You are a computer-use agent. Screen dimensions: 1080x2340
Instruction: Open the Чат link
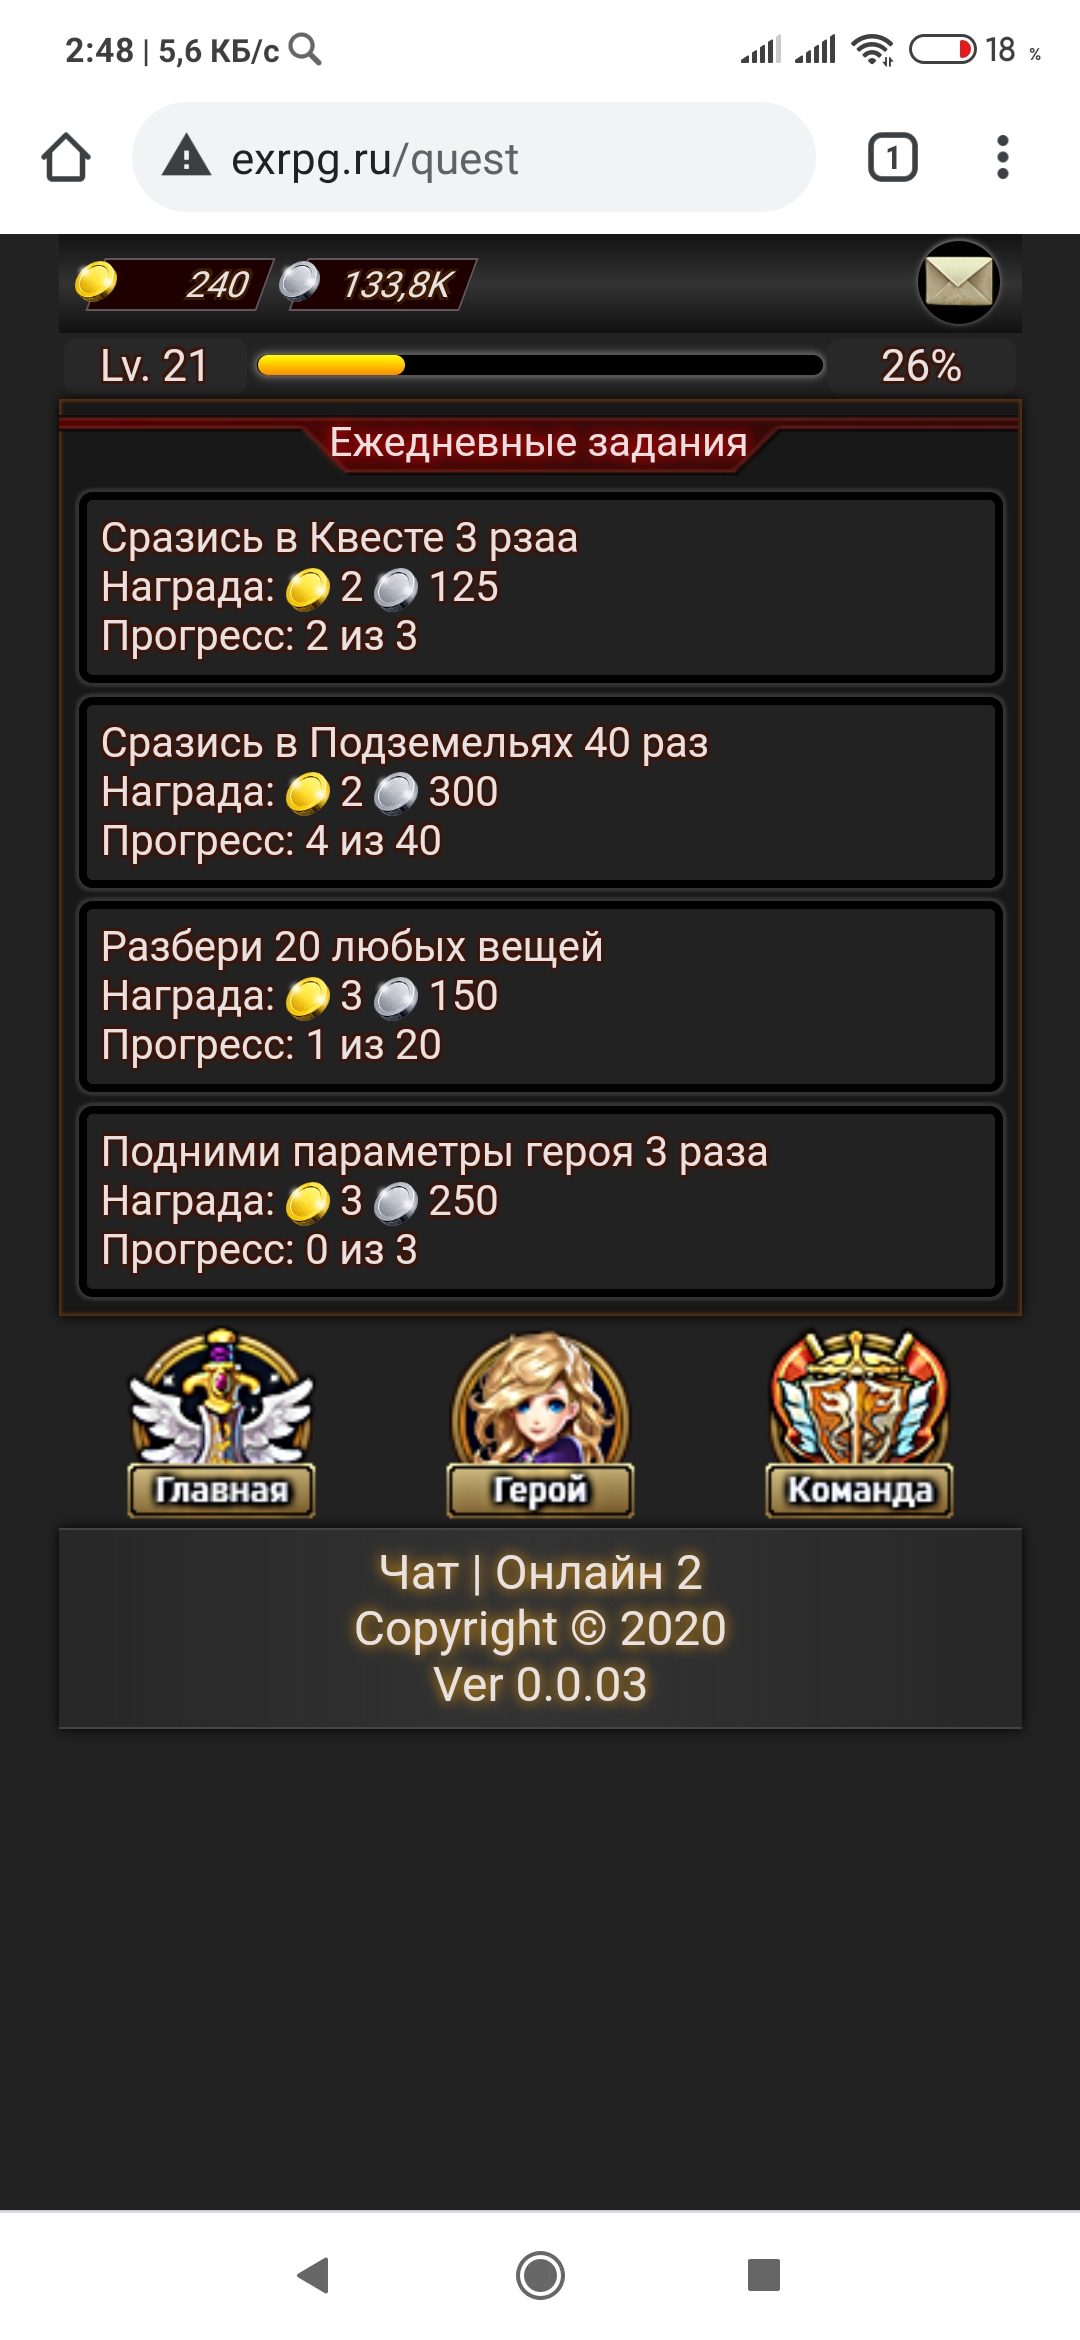click(x=418, y=1572)
